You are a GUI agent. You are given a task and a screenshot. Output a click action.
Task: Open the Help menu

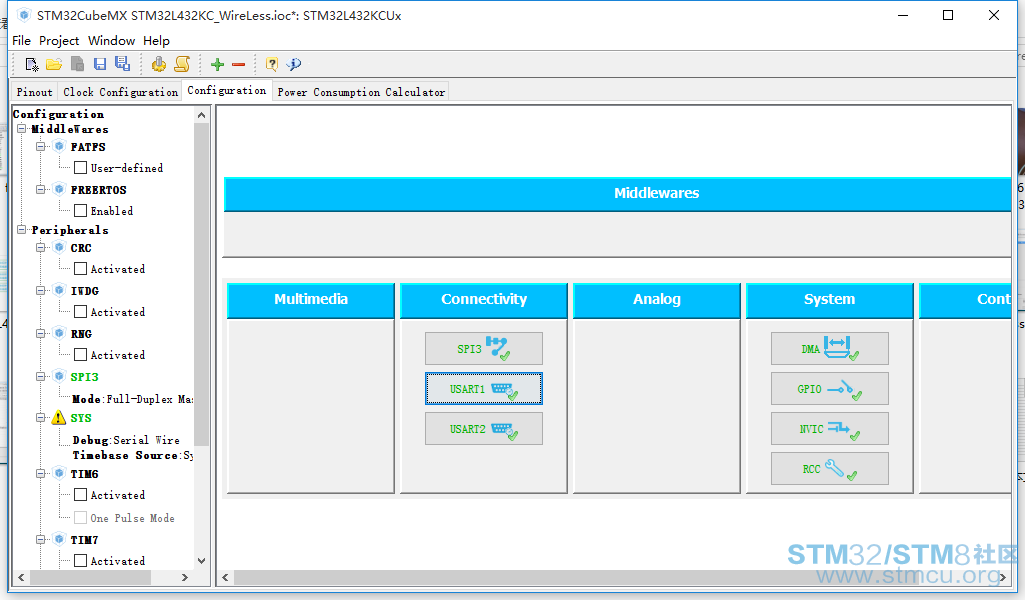[156, 41]
